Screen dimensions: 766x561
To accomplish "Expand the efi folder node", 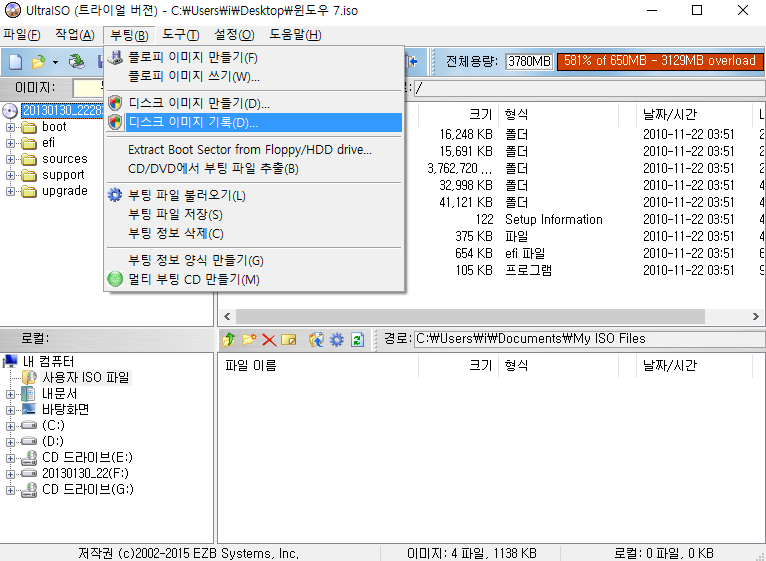I will 10,144.
